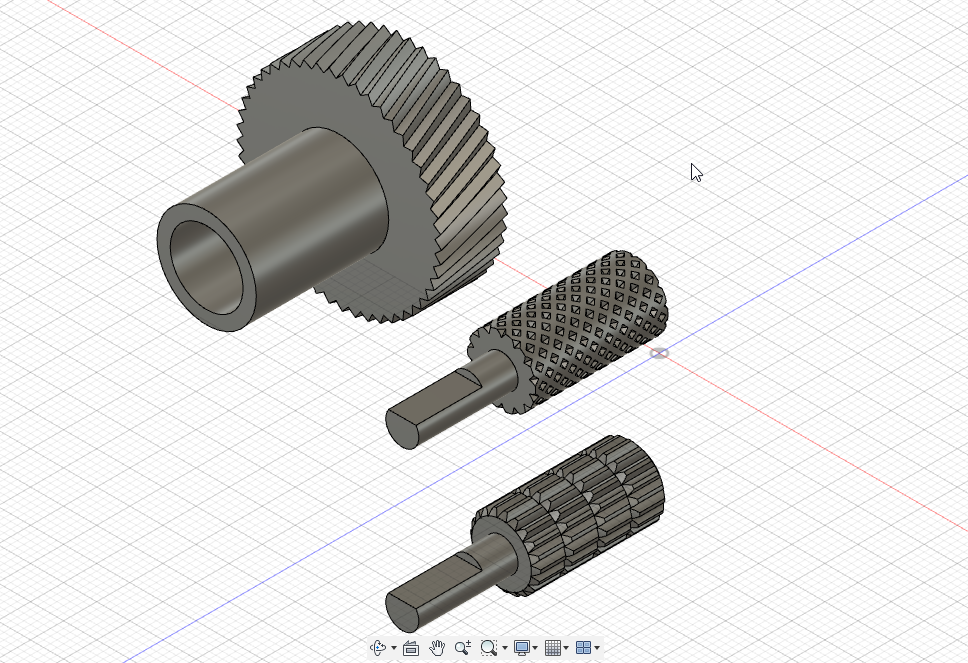Choose the Zoom plus/minus tool
The height and width of the screenshot is (663, 968).
pyautogui.click(x=462, y=648)
